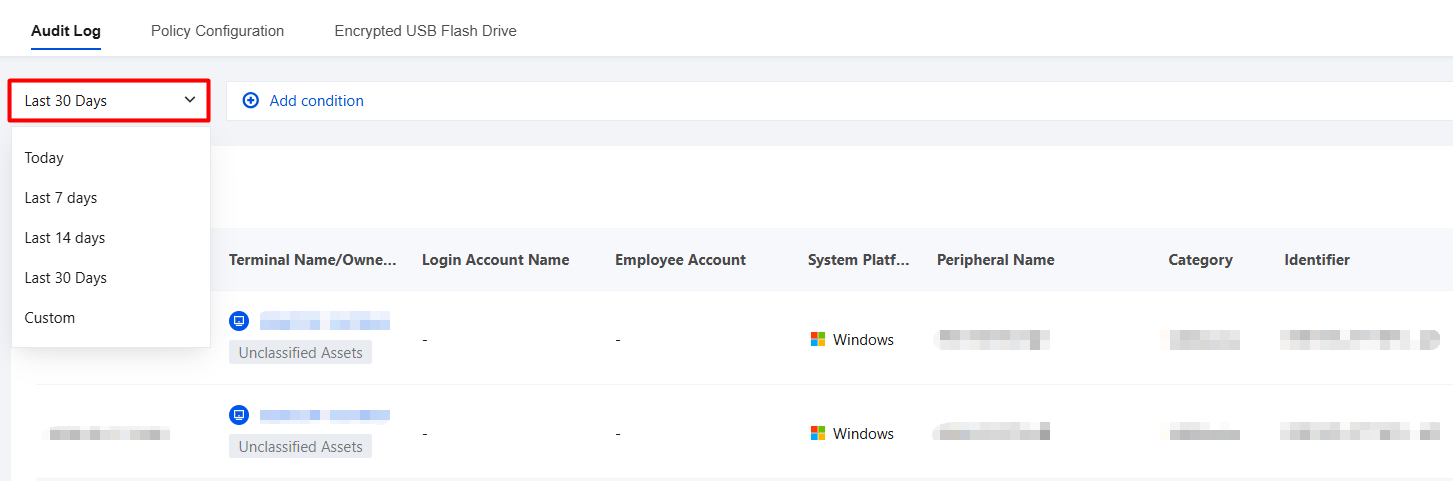The image size is (1453, 481).
Task: Click the Windows logo in second row
Action: (x=818, y=434)
